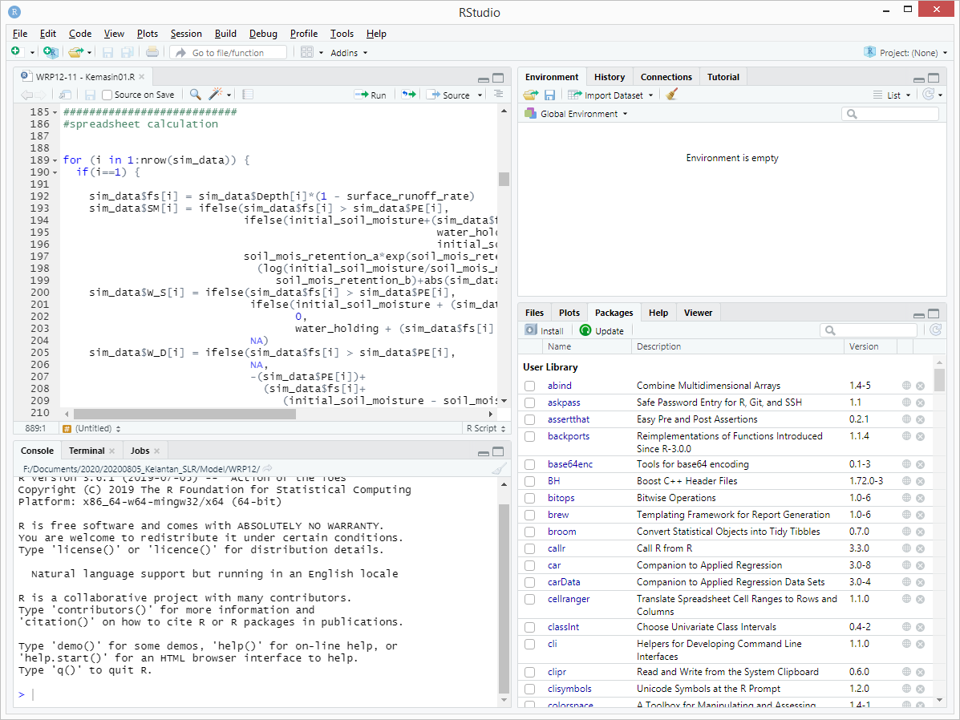Open the Global Environment dropdown
960x720 pixels.
(x=576, y=114)
